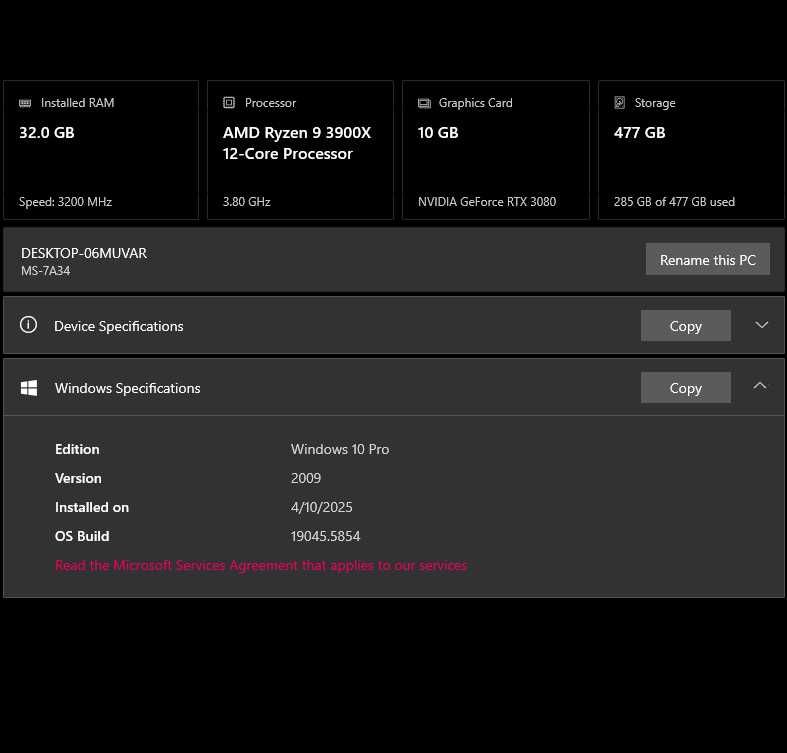The image size is (787, 753).
Task: Click the Windows logo icon
Action: pos(29,388)
